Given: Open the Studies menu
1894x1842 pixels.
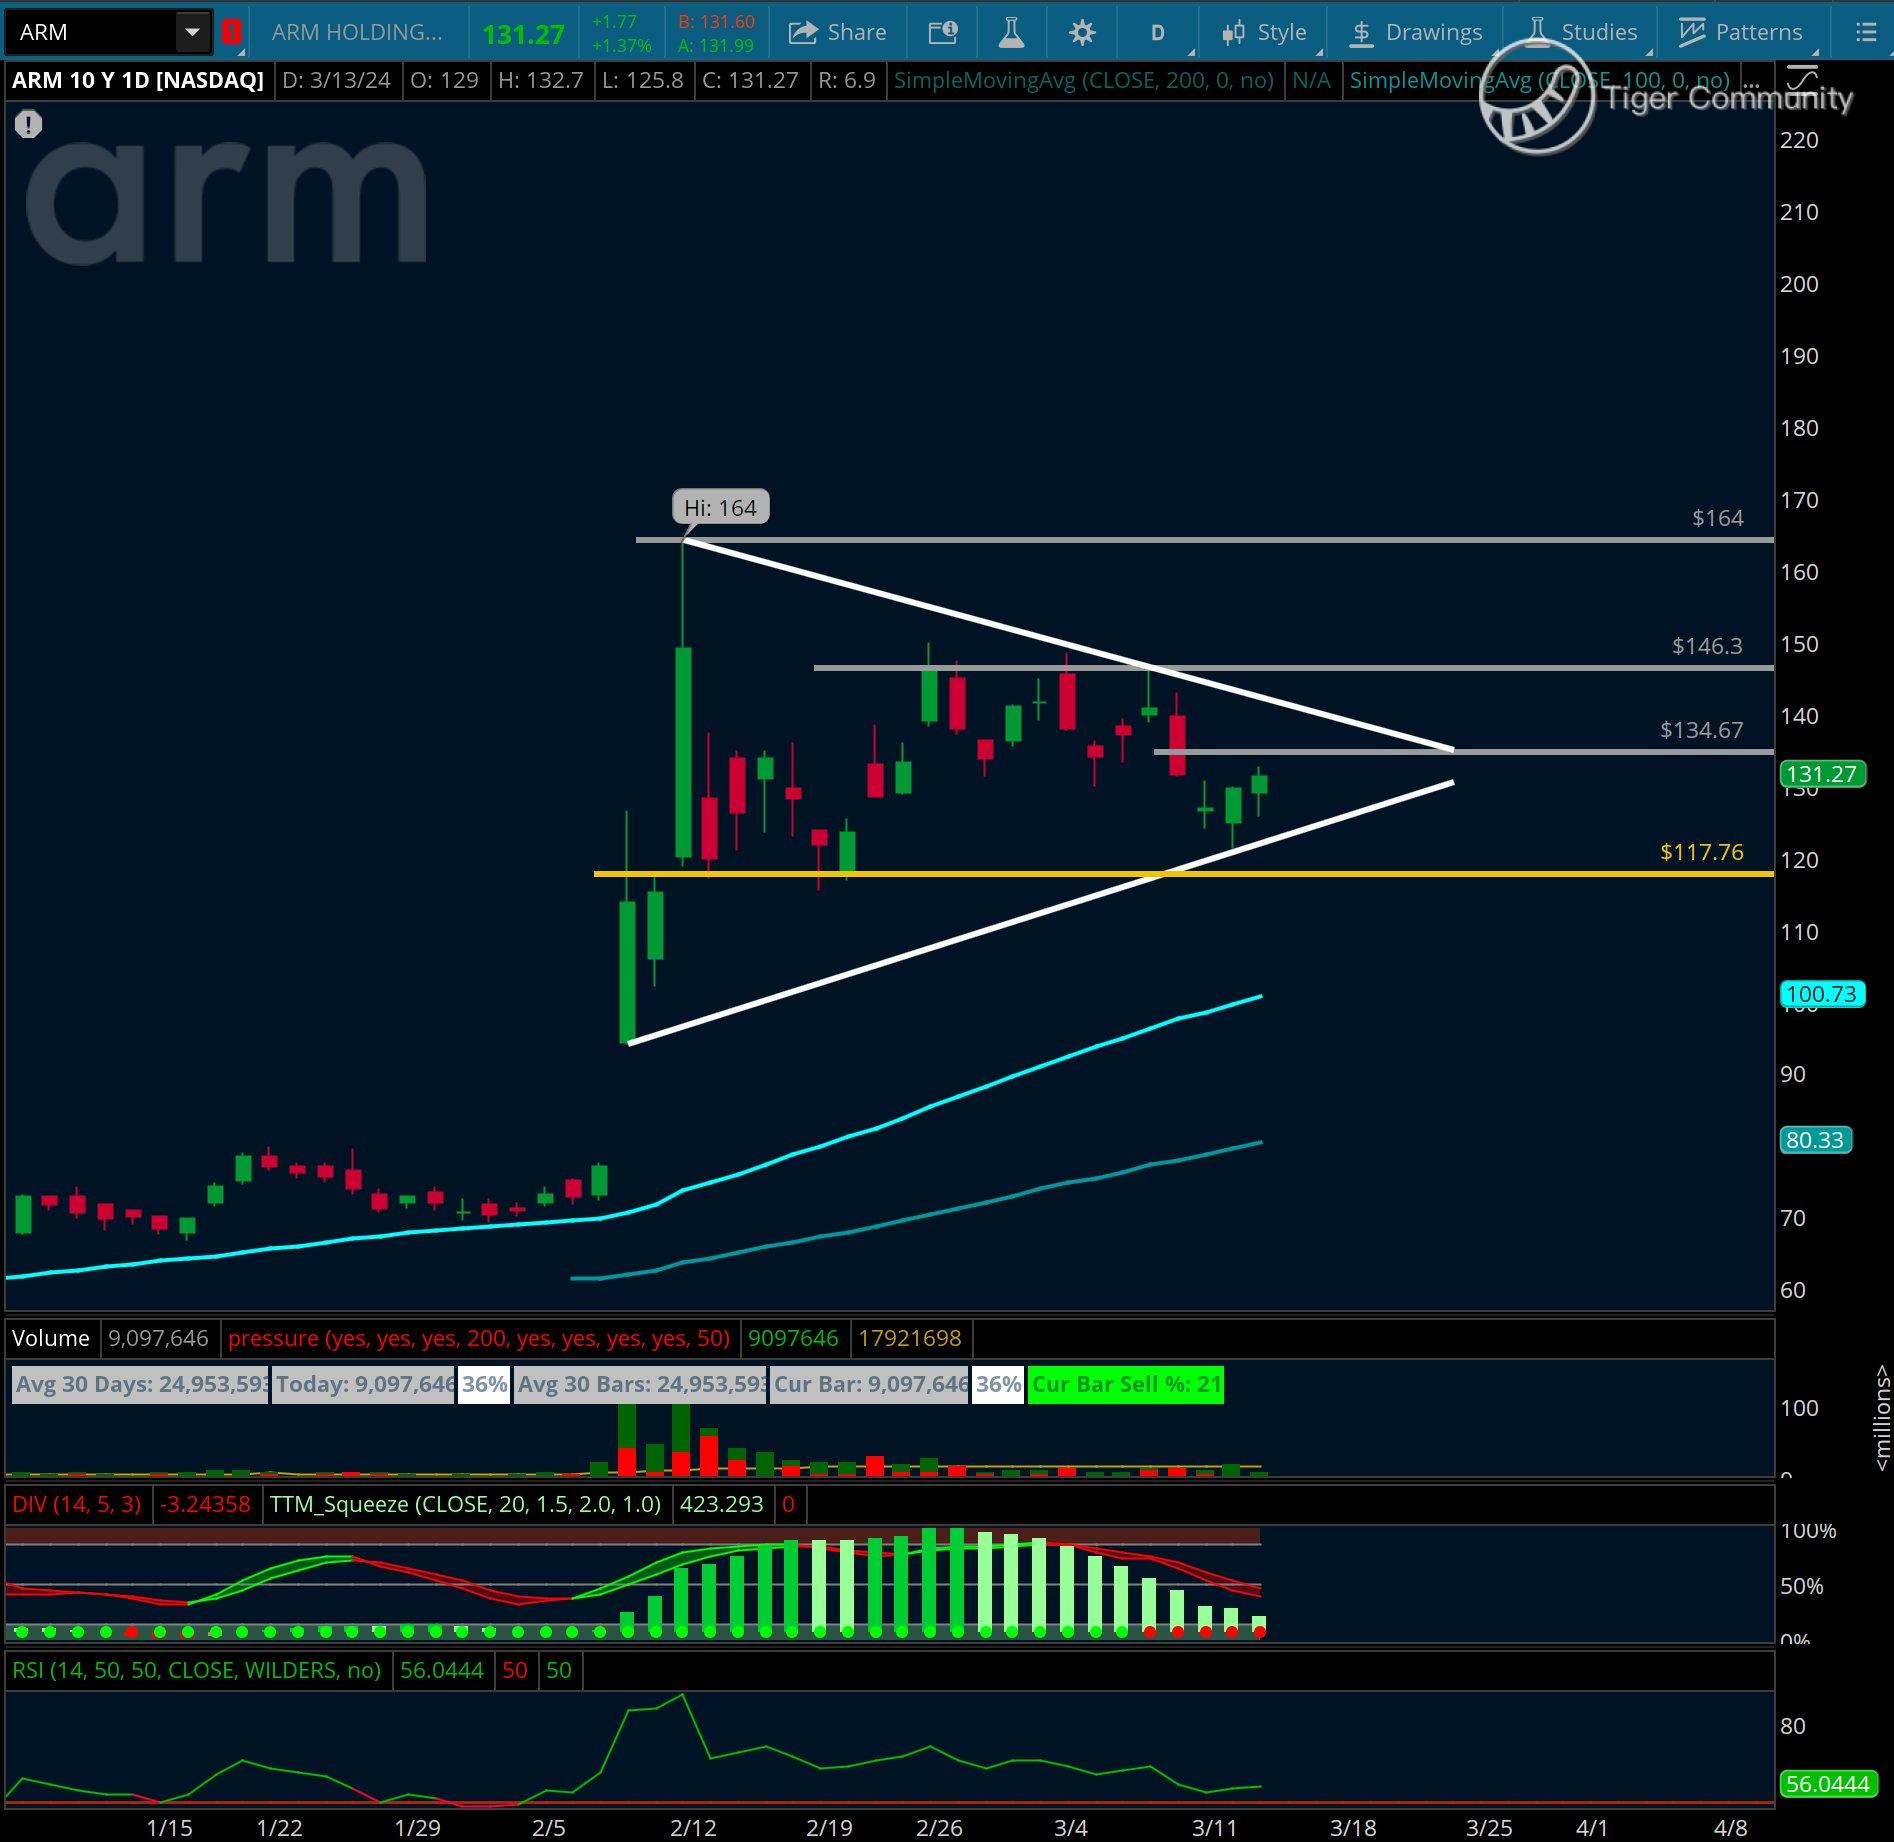Looking at the screenshot, I should point(1583,33).
